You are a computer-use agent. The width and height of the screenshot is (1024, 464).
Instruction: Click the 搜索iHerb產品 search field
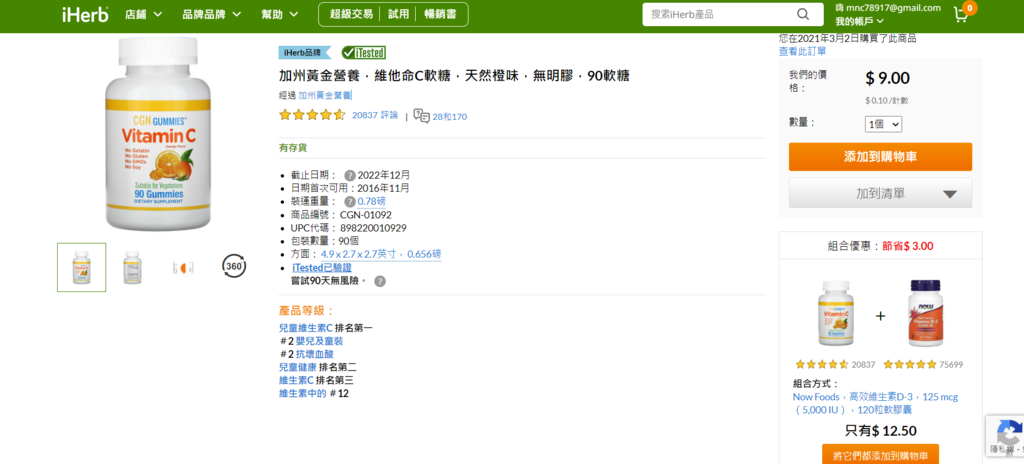point(718,14)
